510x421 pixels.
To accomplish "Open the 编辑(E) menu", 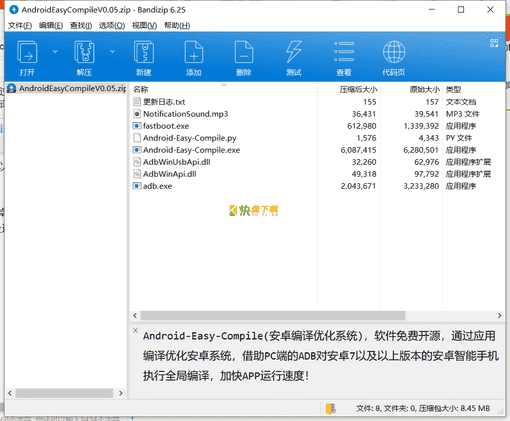I will tap(51, 26).
